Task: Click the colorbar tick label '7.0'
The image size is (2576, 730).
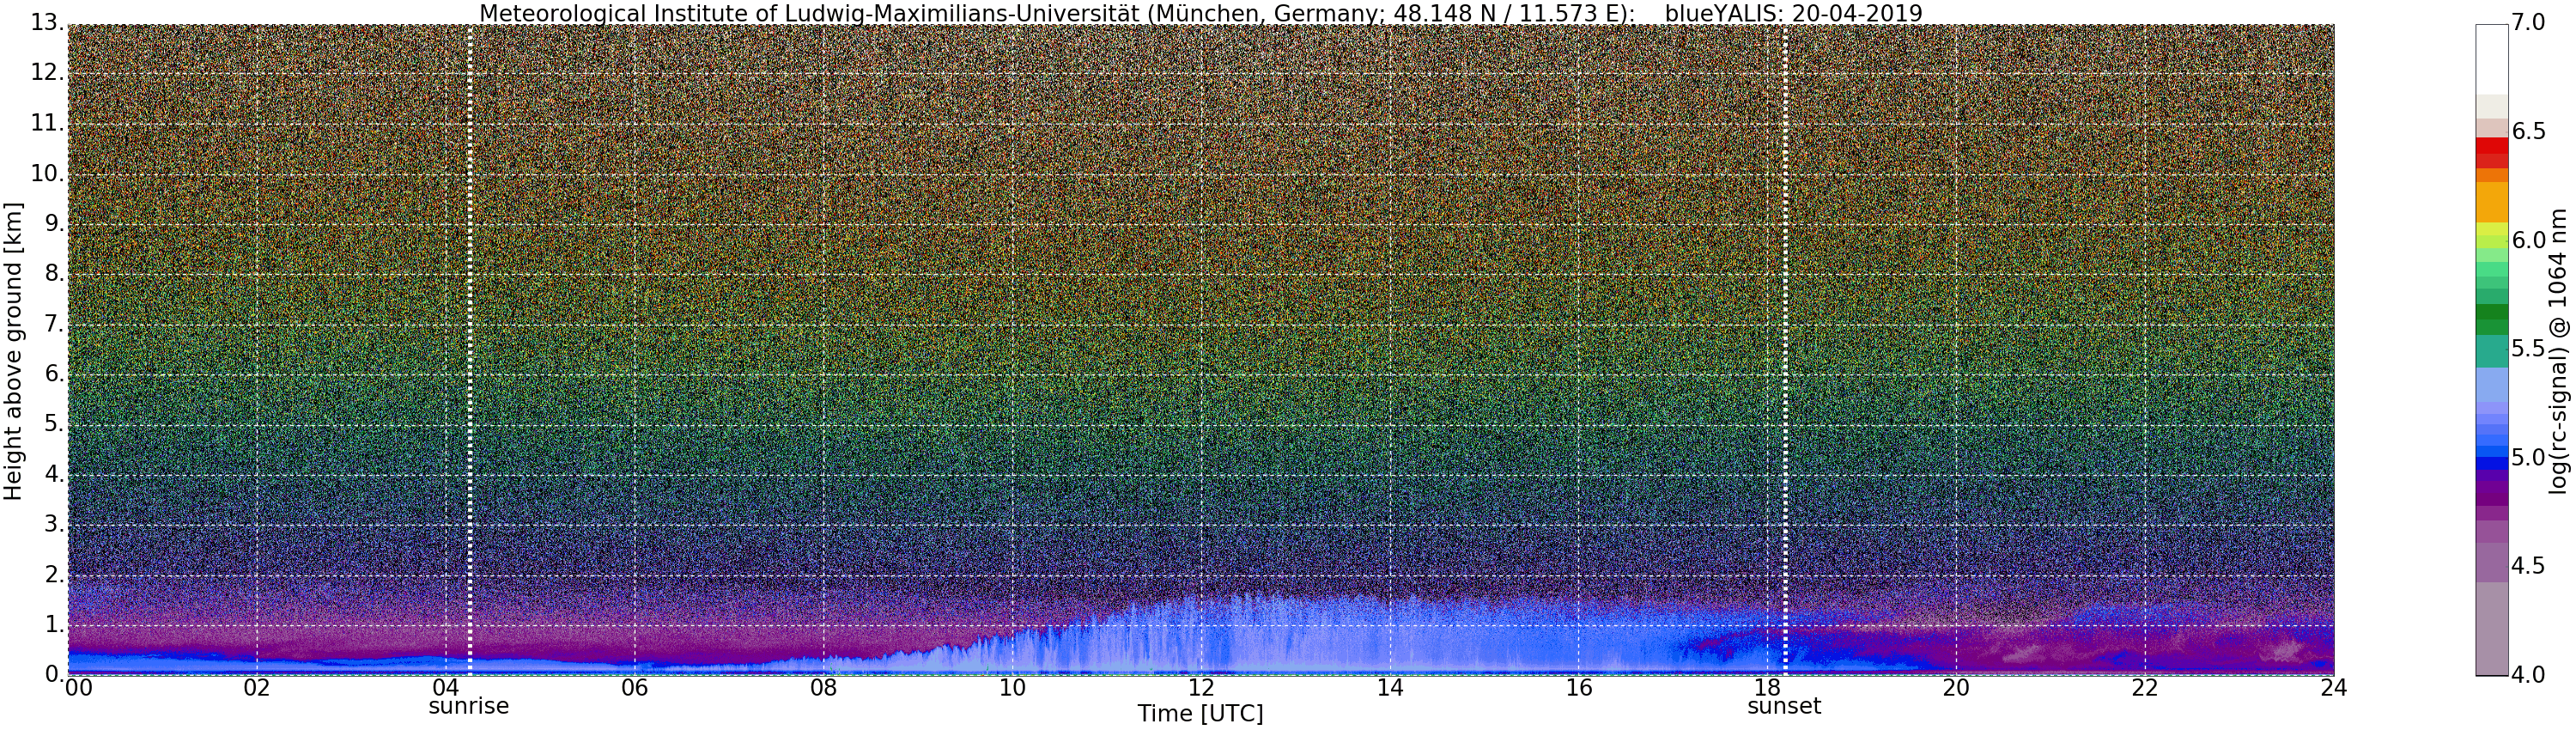Action: tap(2529, 23)
